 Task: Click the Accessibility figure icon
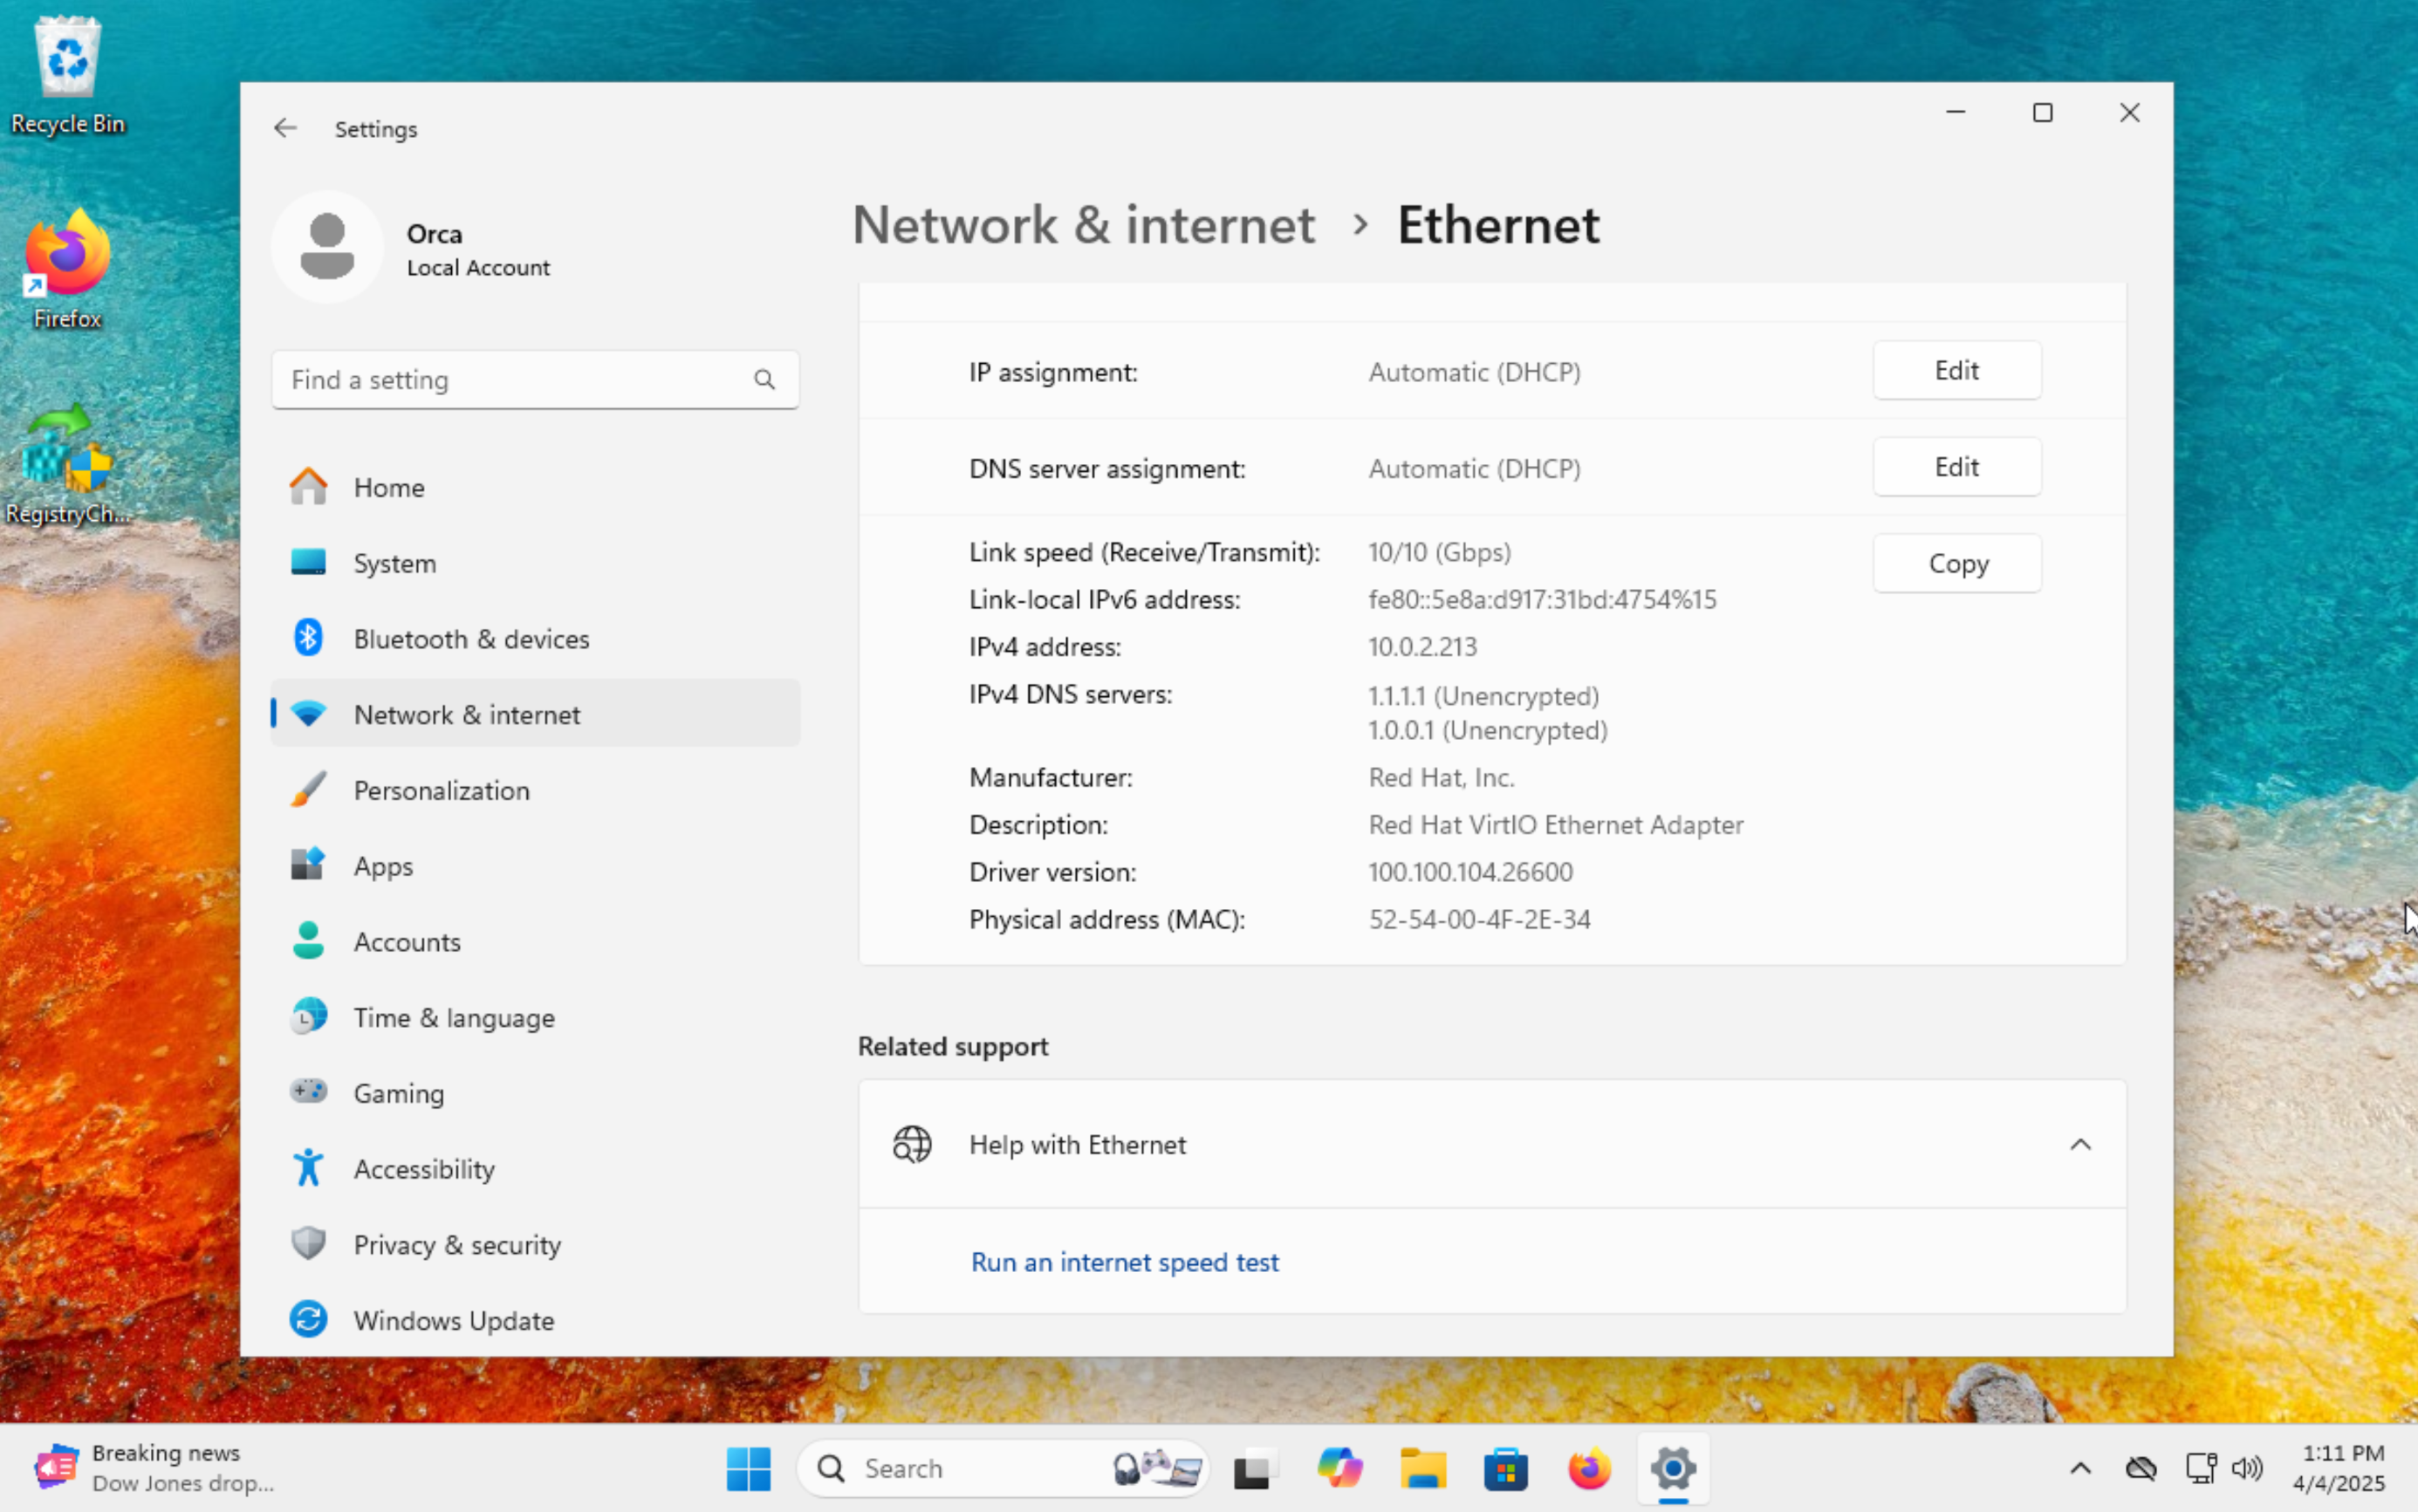[x=308, y=1168]
